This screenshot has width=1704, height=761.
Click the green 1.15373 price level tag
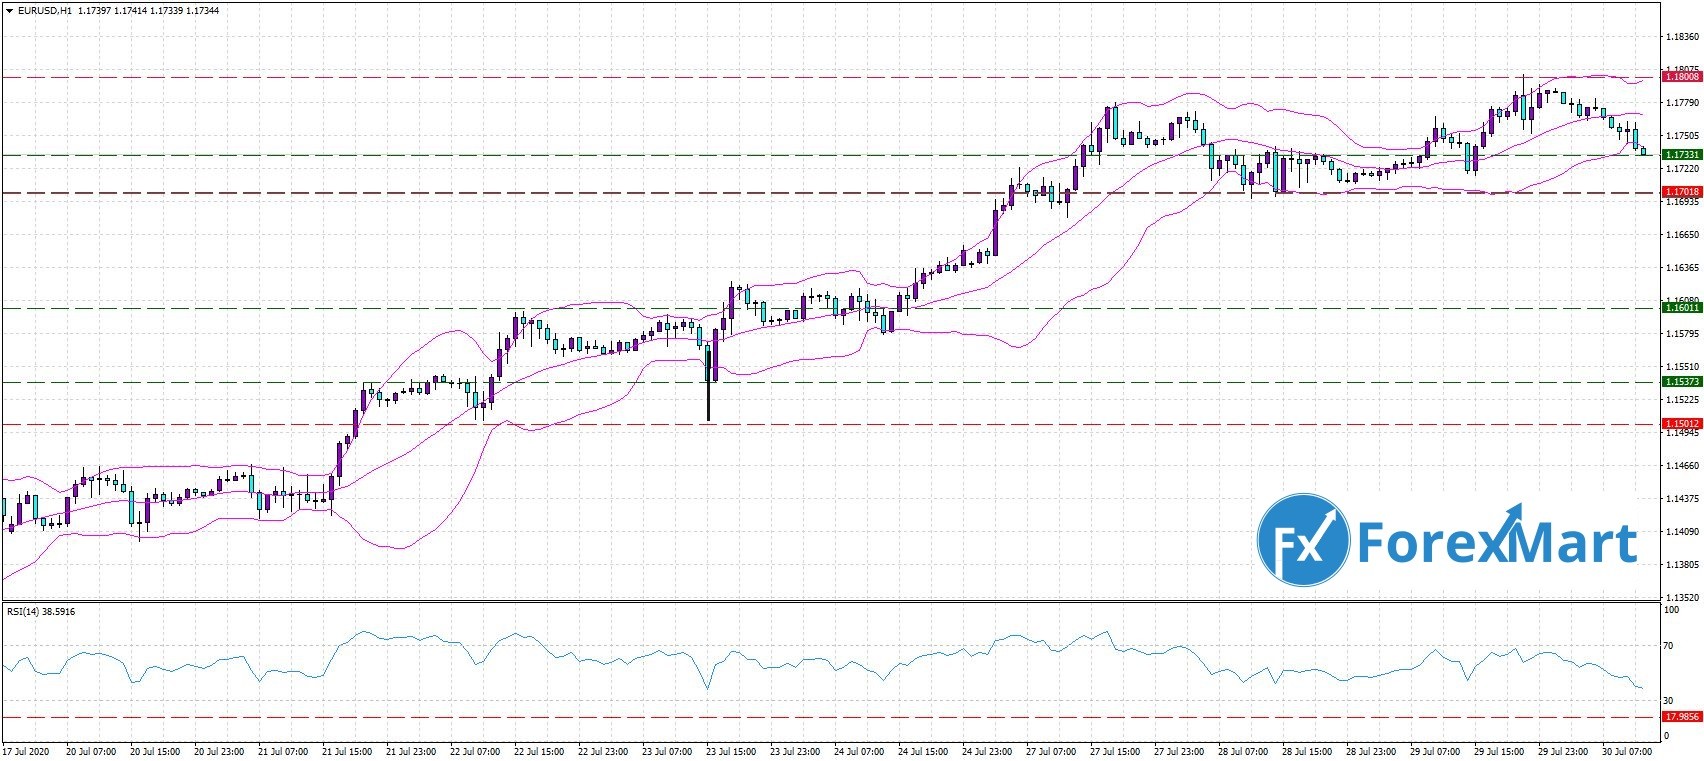tap(1680, 382)
